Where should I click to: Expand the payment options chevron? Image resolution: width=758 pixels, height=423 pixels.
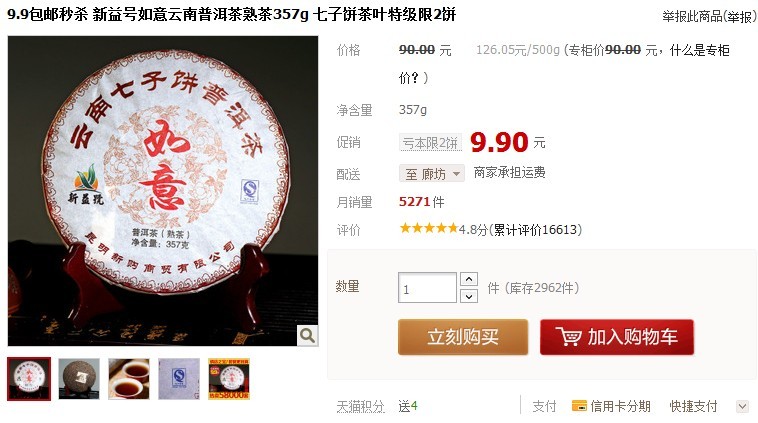point(742,407)
